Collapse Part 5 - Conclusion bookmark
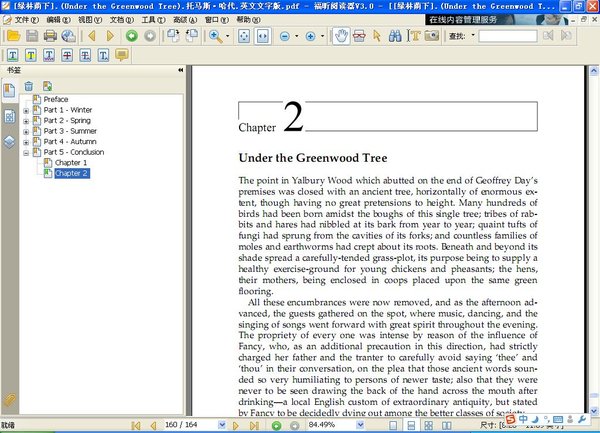 tap(26, 153)
